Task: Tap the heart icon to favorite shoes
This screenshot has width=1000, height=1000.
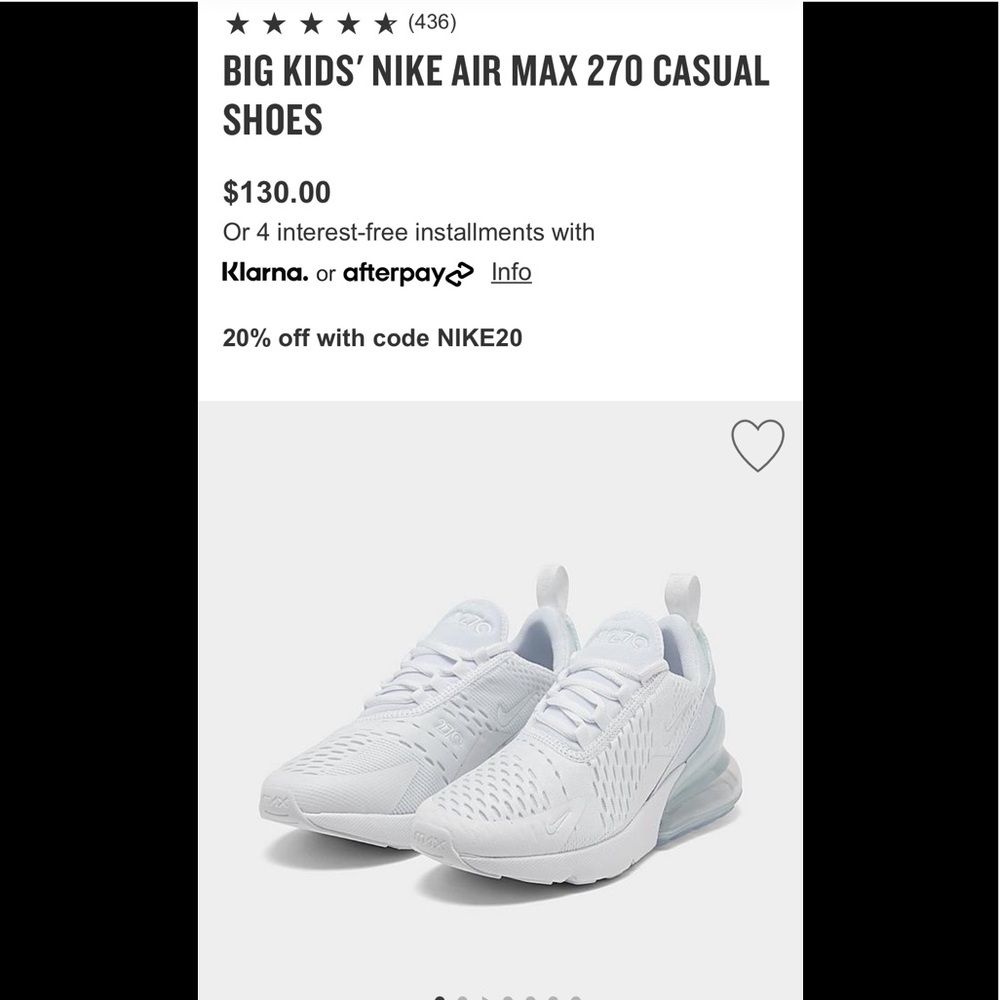Action: coord(758,445)
